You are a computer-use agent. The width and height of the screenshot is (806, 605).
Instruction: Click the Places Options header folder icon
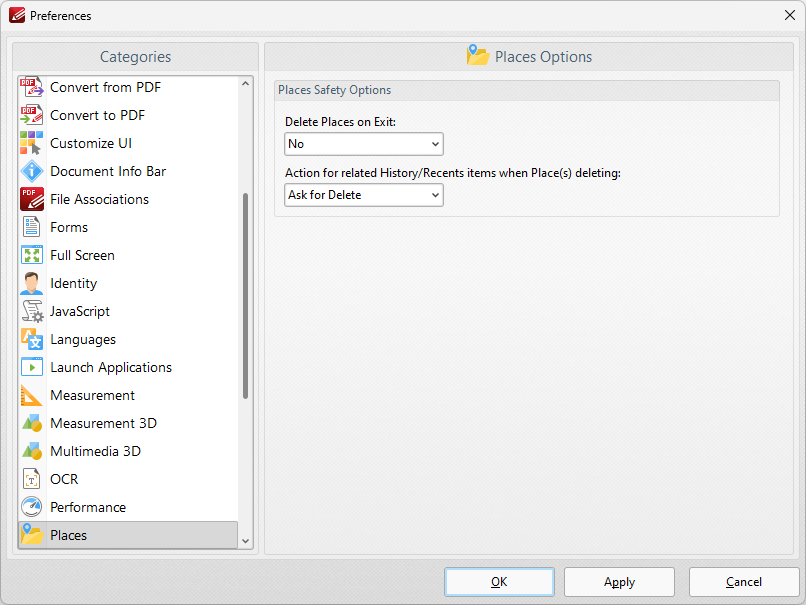[478, 56]
